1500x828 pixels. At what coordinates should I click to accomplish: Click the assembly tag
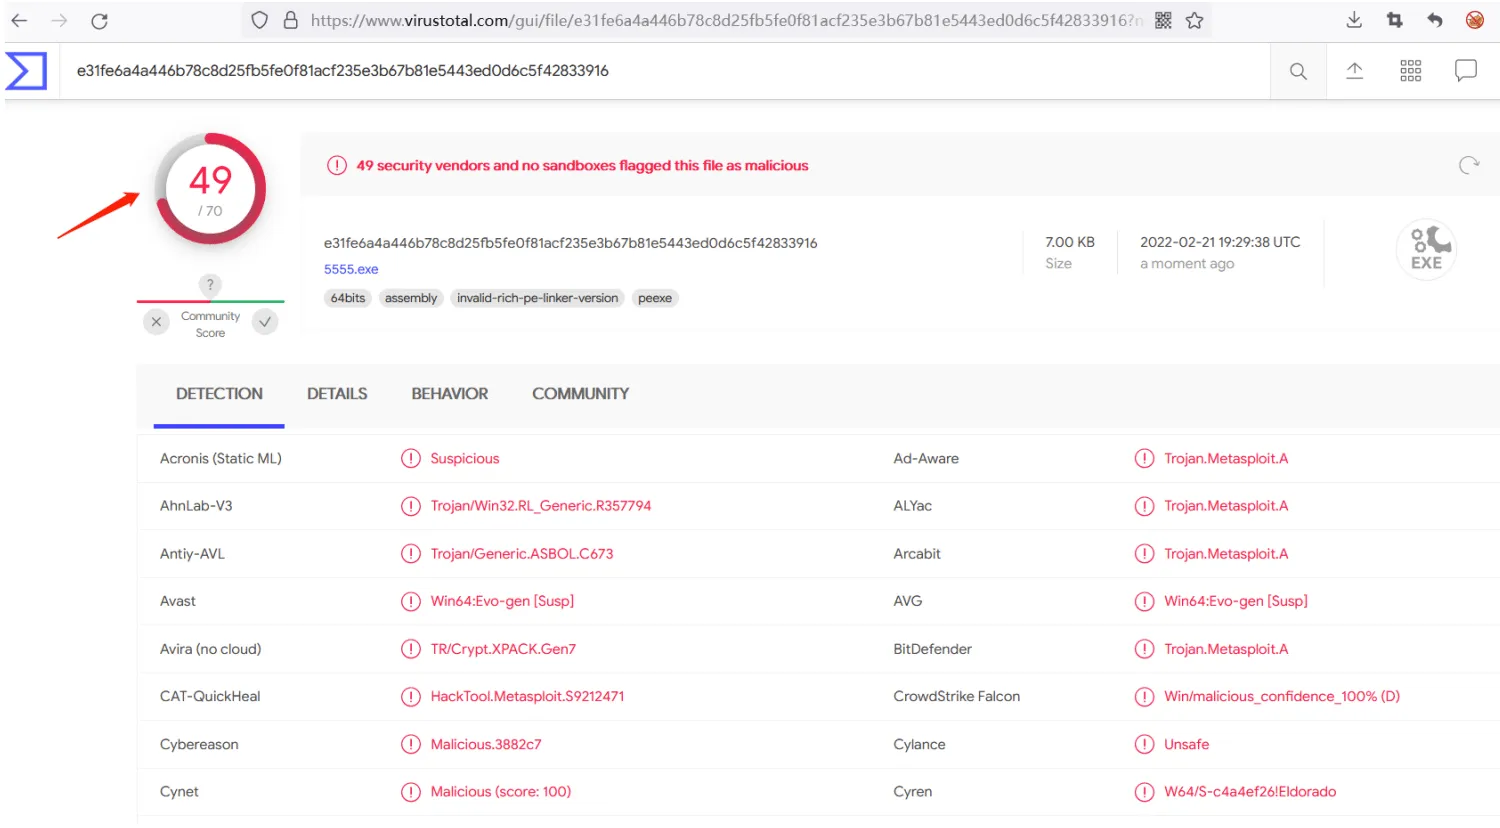[x=411, y=298]
